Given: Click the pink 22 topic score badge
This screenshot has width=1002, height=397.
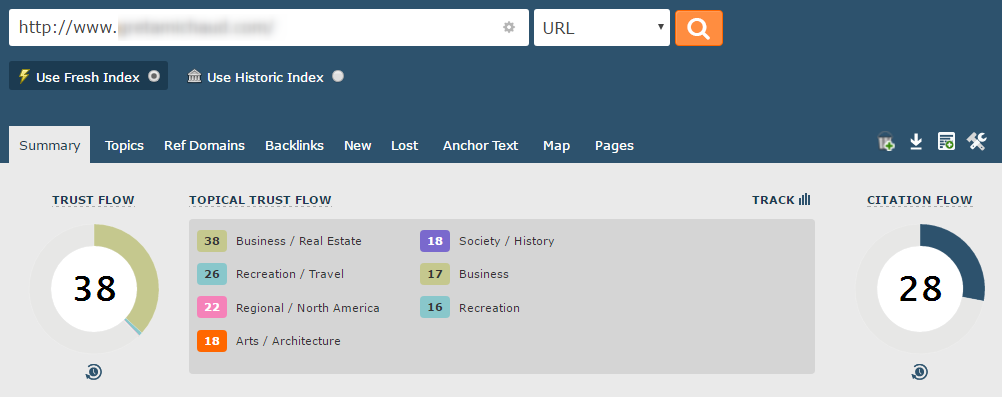Looking at the screenshot, I should (212, 307).
